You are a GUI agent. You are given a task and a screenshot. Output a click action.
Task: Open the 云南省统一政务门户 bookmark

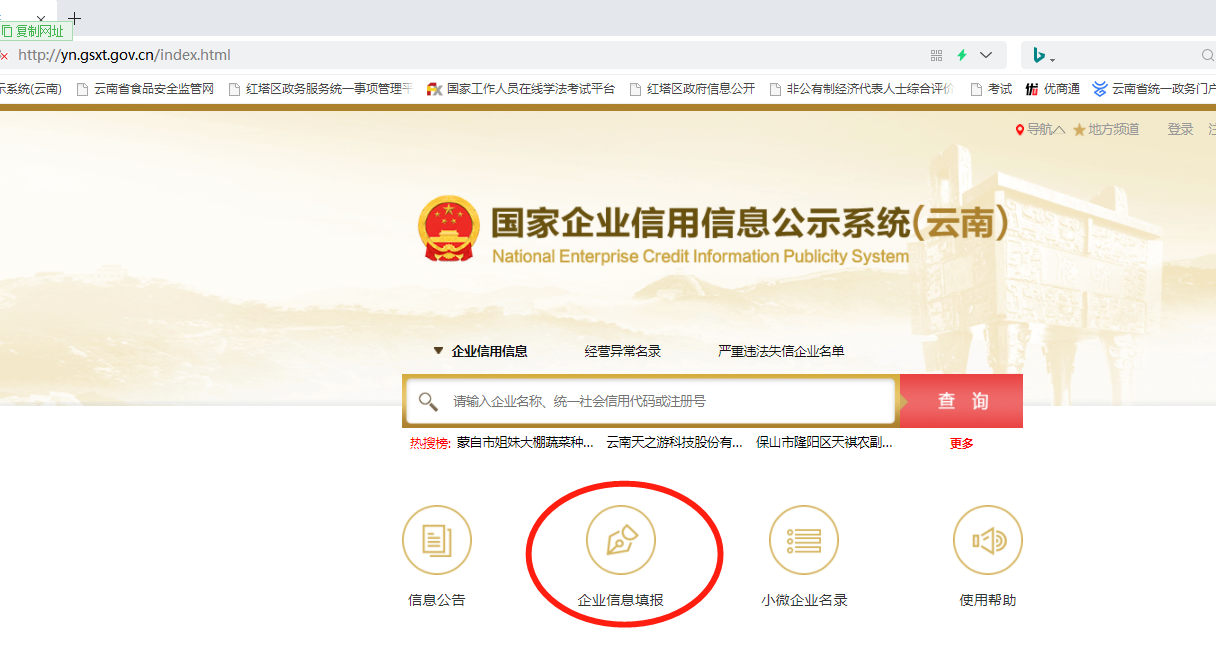[1154, 89]
